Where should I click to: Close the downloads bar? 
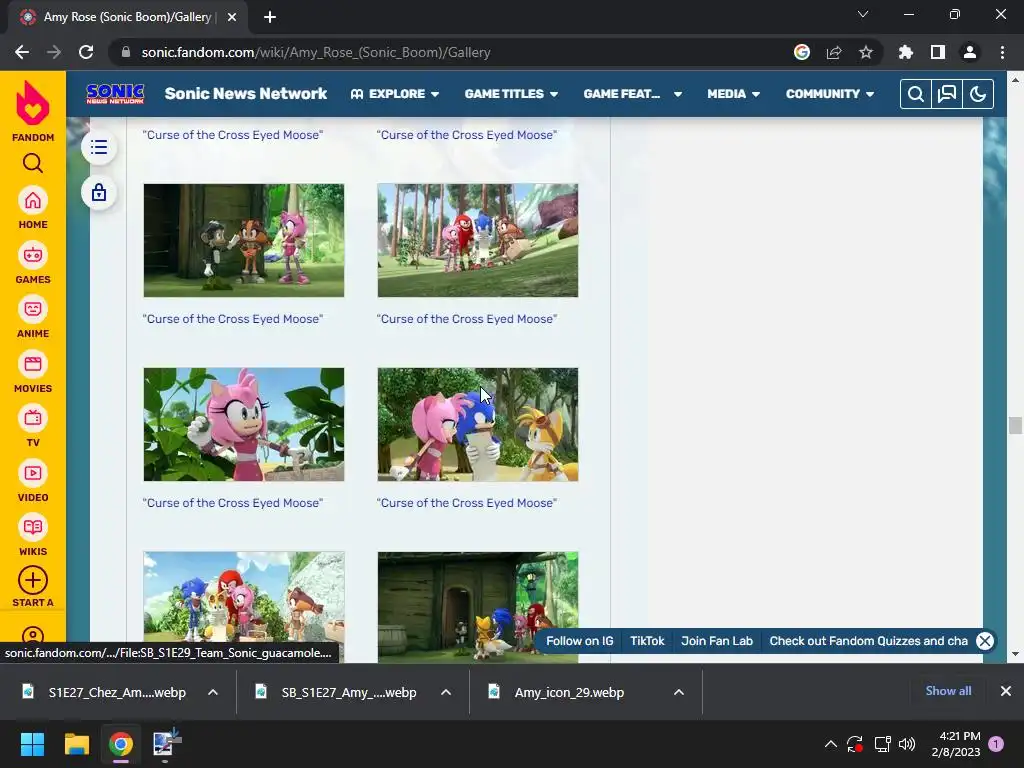[1006, 691]
